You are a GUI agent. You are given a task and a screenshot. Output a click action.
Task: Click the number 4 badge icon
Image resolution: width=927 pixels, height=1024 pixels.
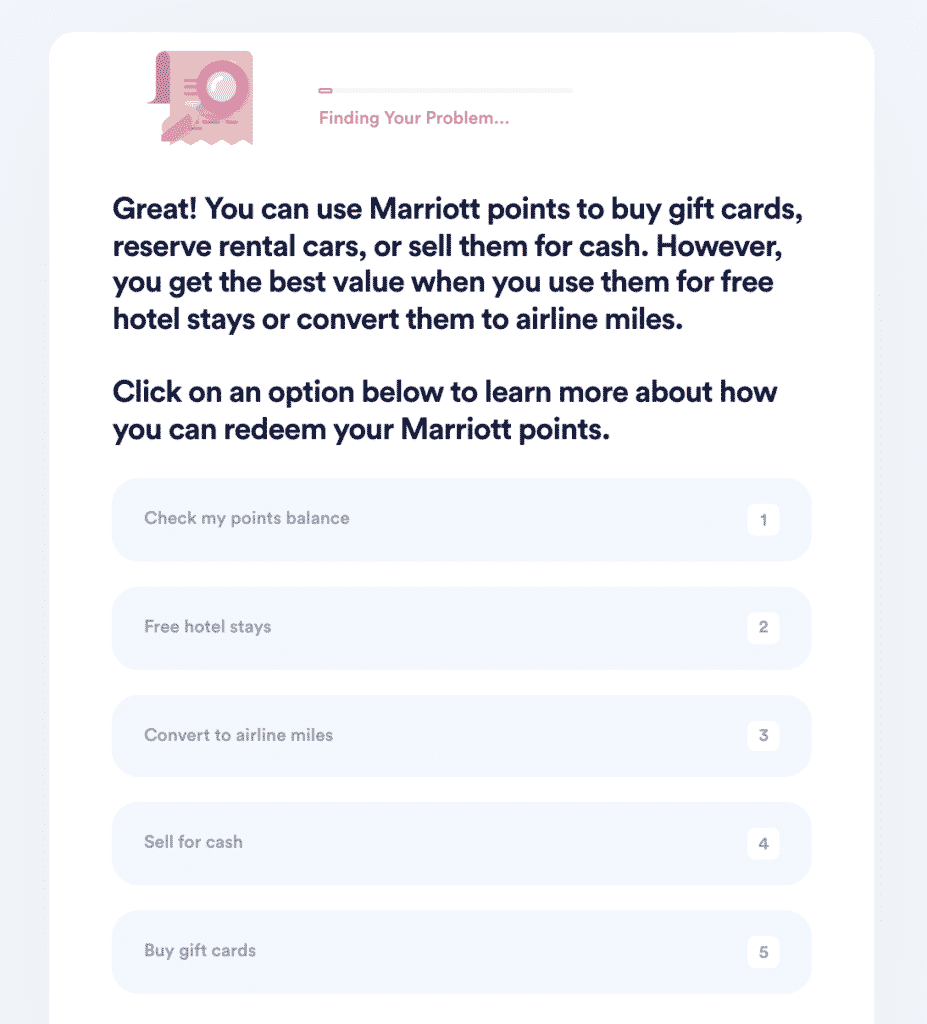(763, 843)
